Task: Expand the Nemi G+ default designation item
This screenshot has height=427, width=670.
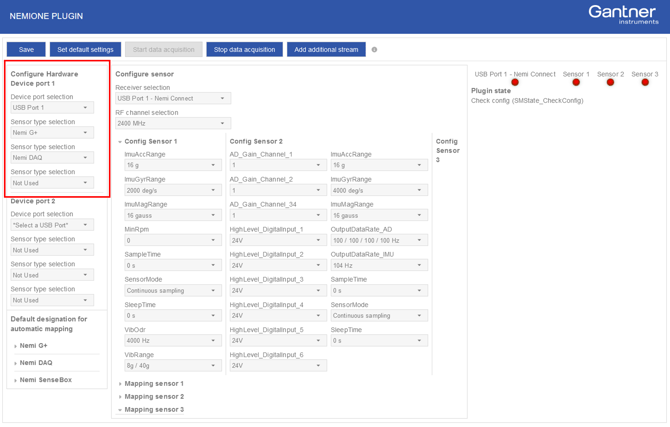Action: coord(30,346)
